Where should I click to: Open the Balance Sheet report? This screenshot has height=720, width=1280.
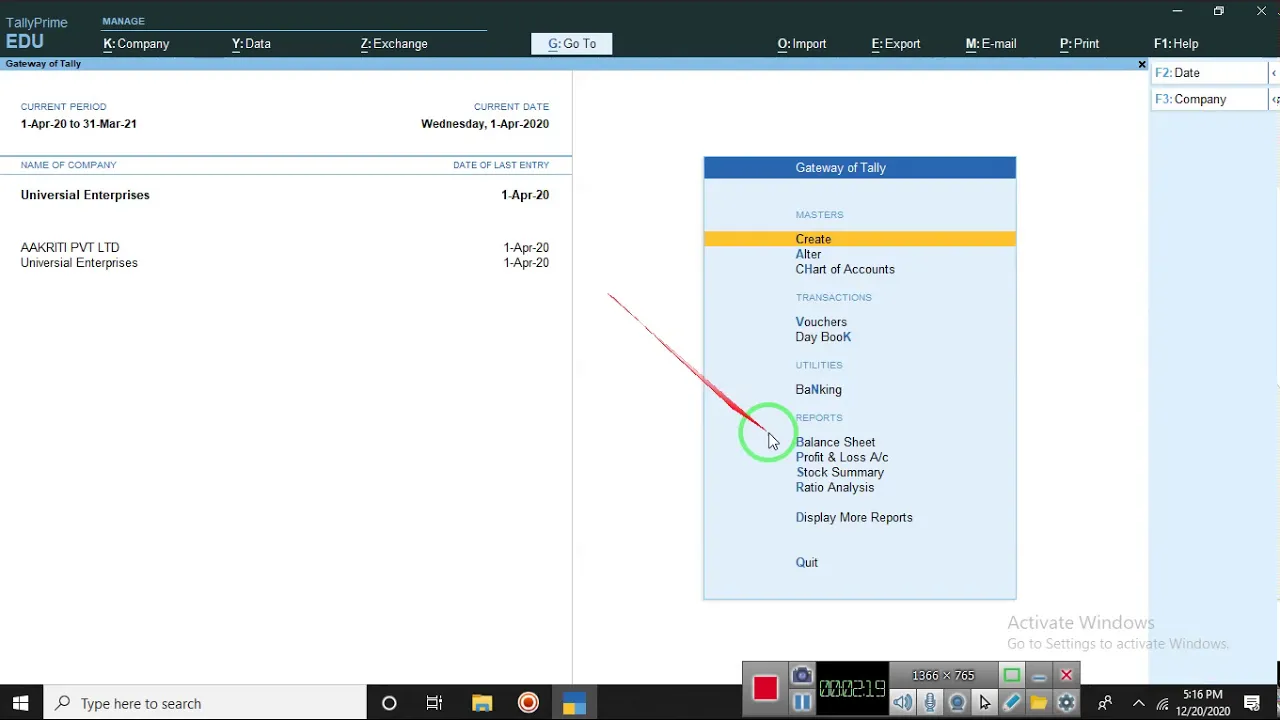pos(835,442)
